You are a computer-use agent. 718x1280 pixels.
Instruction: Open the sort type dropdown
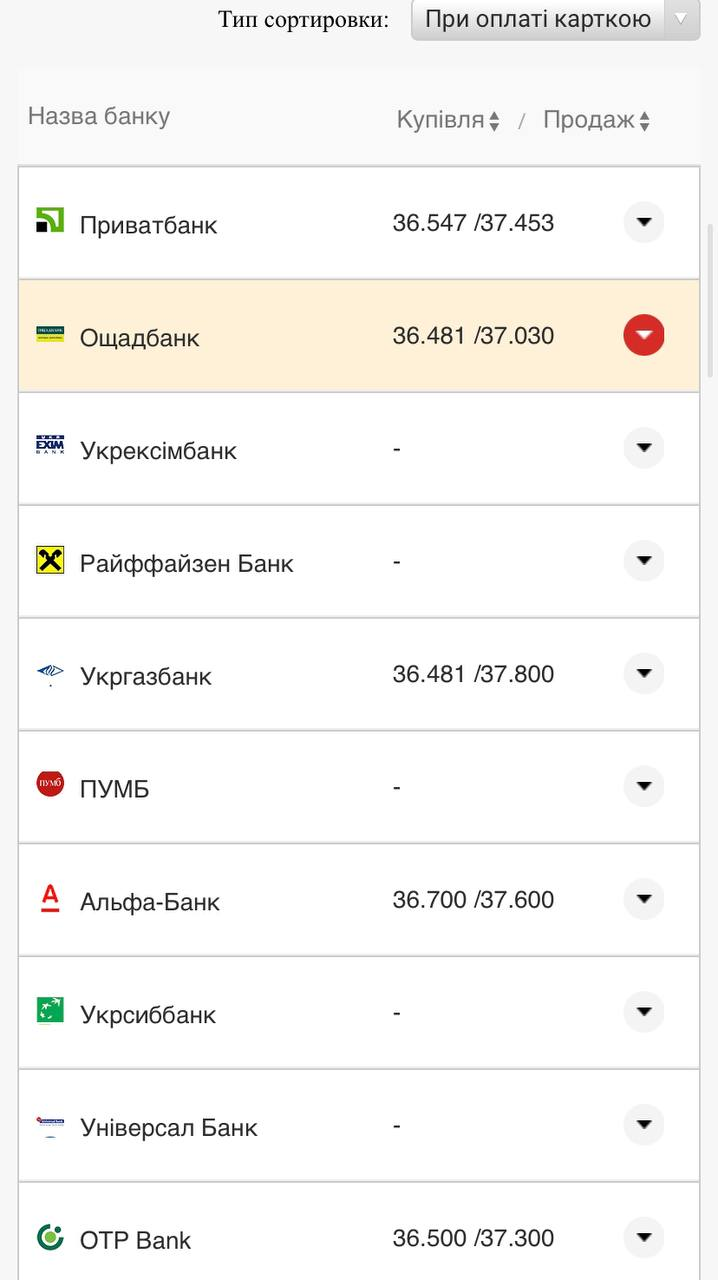pyautogui.click(x=555, y=19)
